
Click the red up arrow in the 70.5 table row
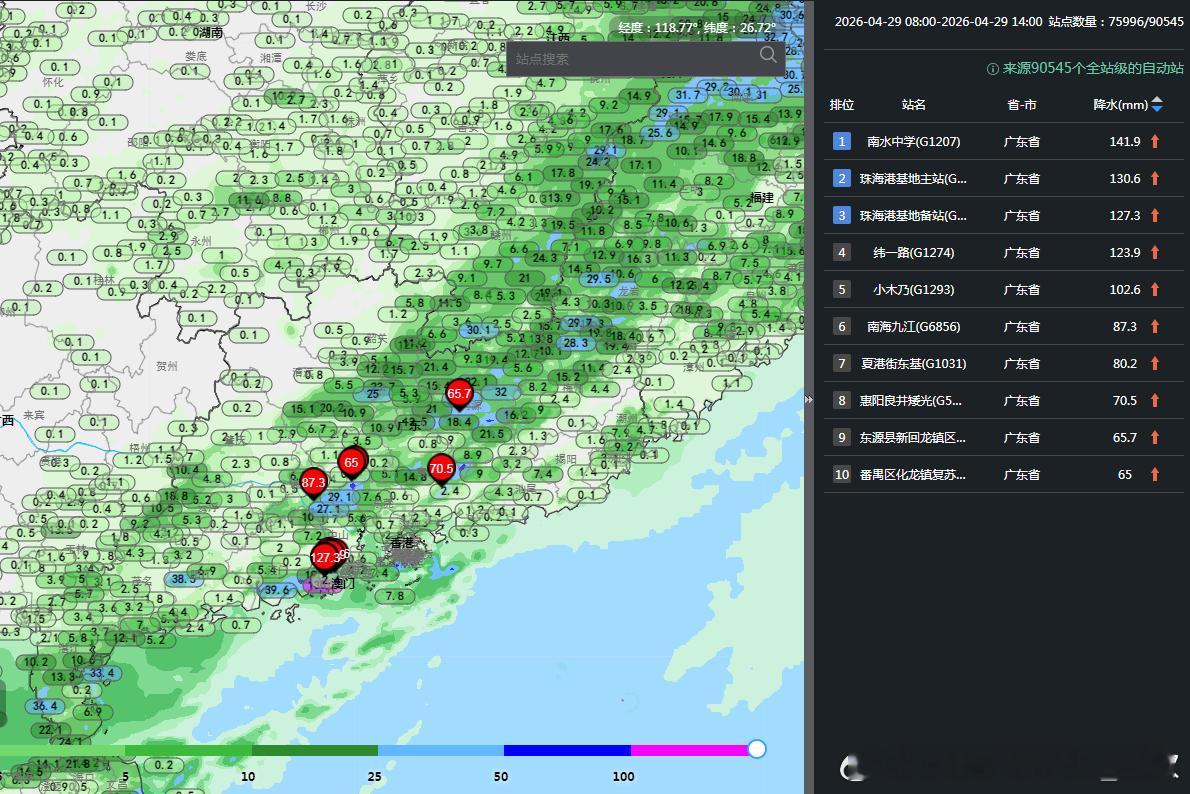[1155, 400]
